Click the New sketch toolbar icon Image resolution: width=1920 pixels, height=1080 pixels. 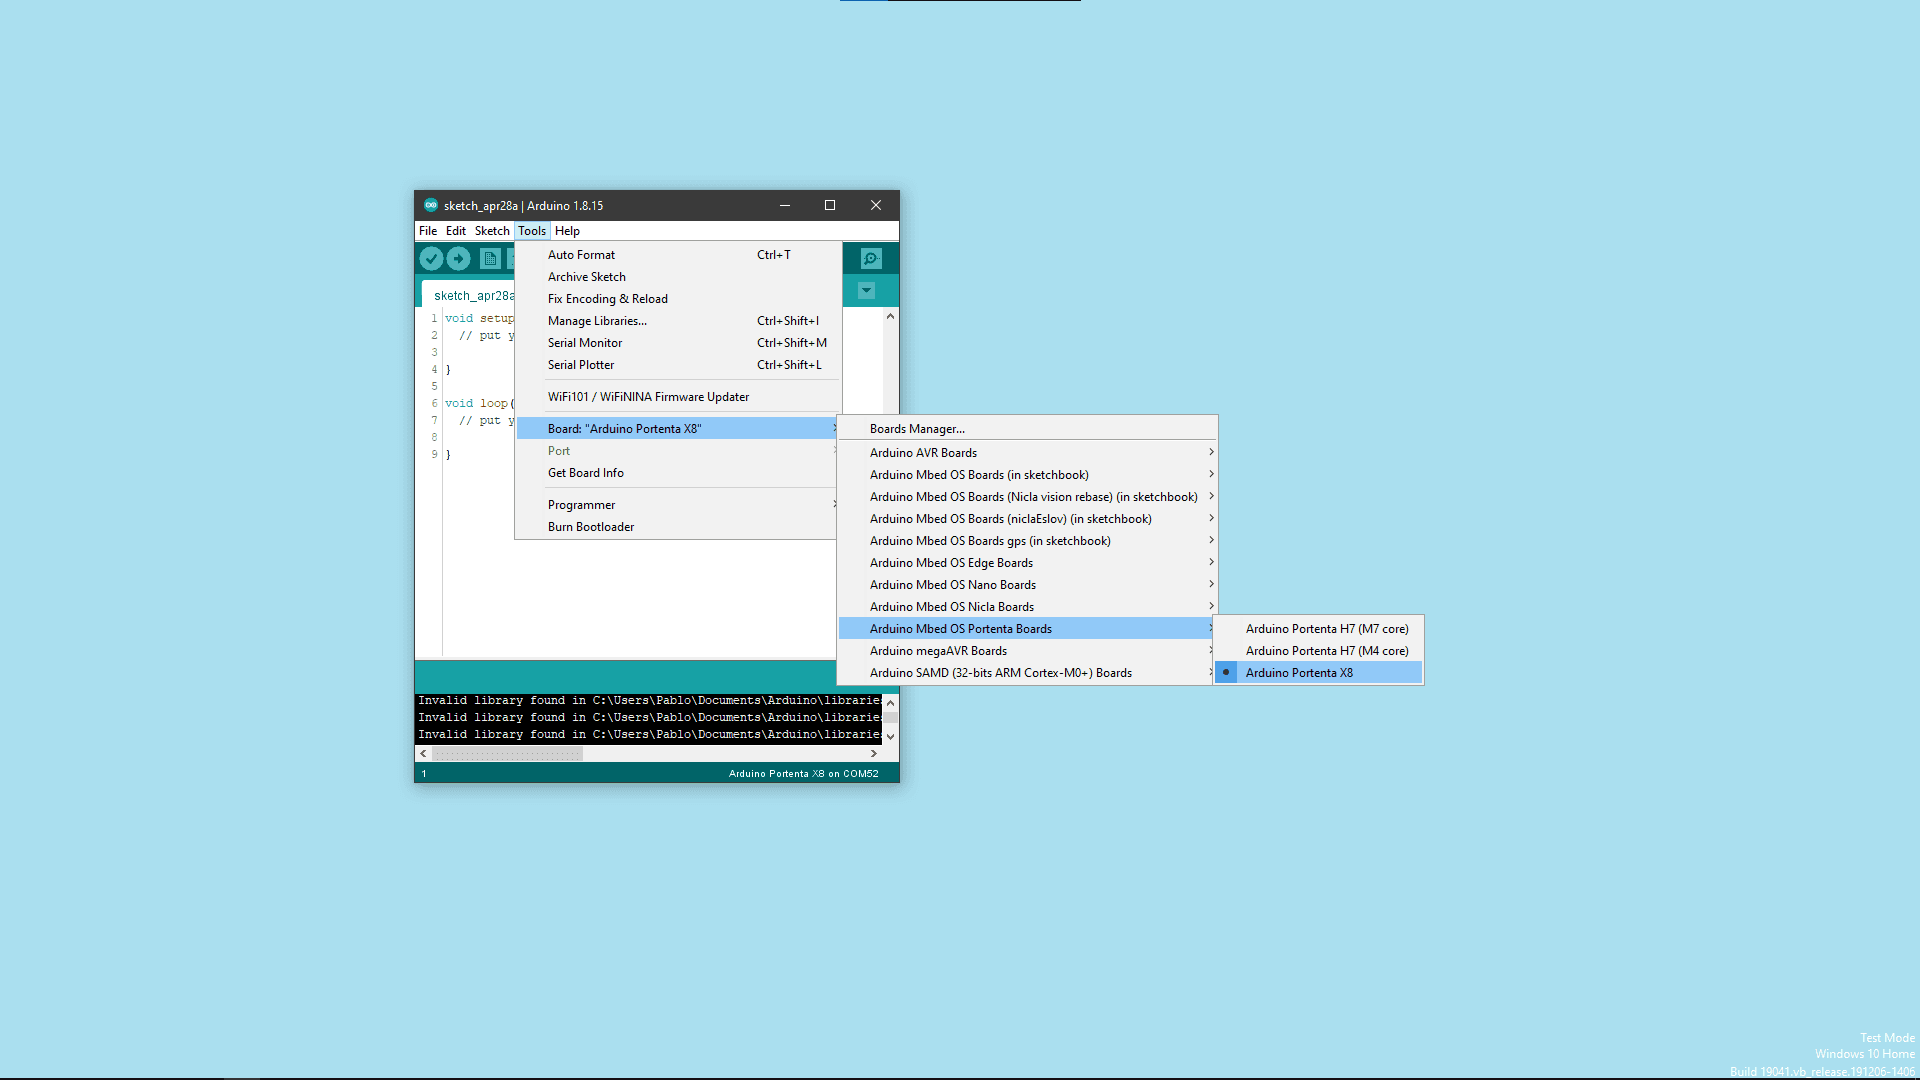tap(490, 259)
